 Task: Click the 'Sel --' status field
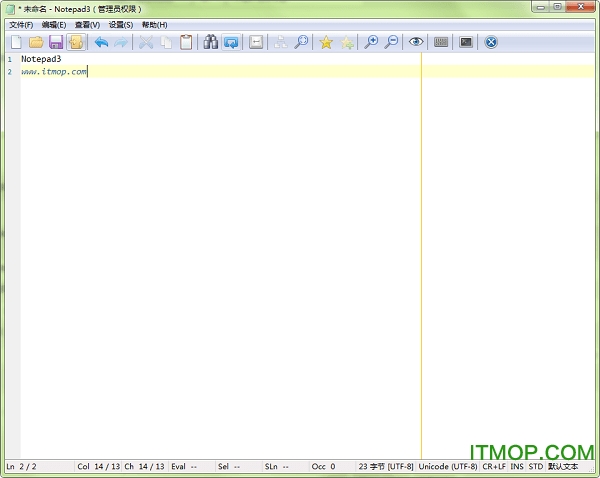point(238,467)
